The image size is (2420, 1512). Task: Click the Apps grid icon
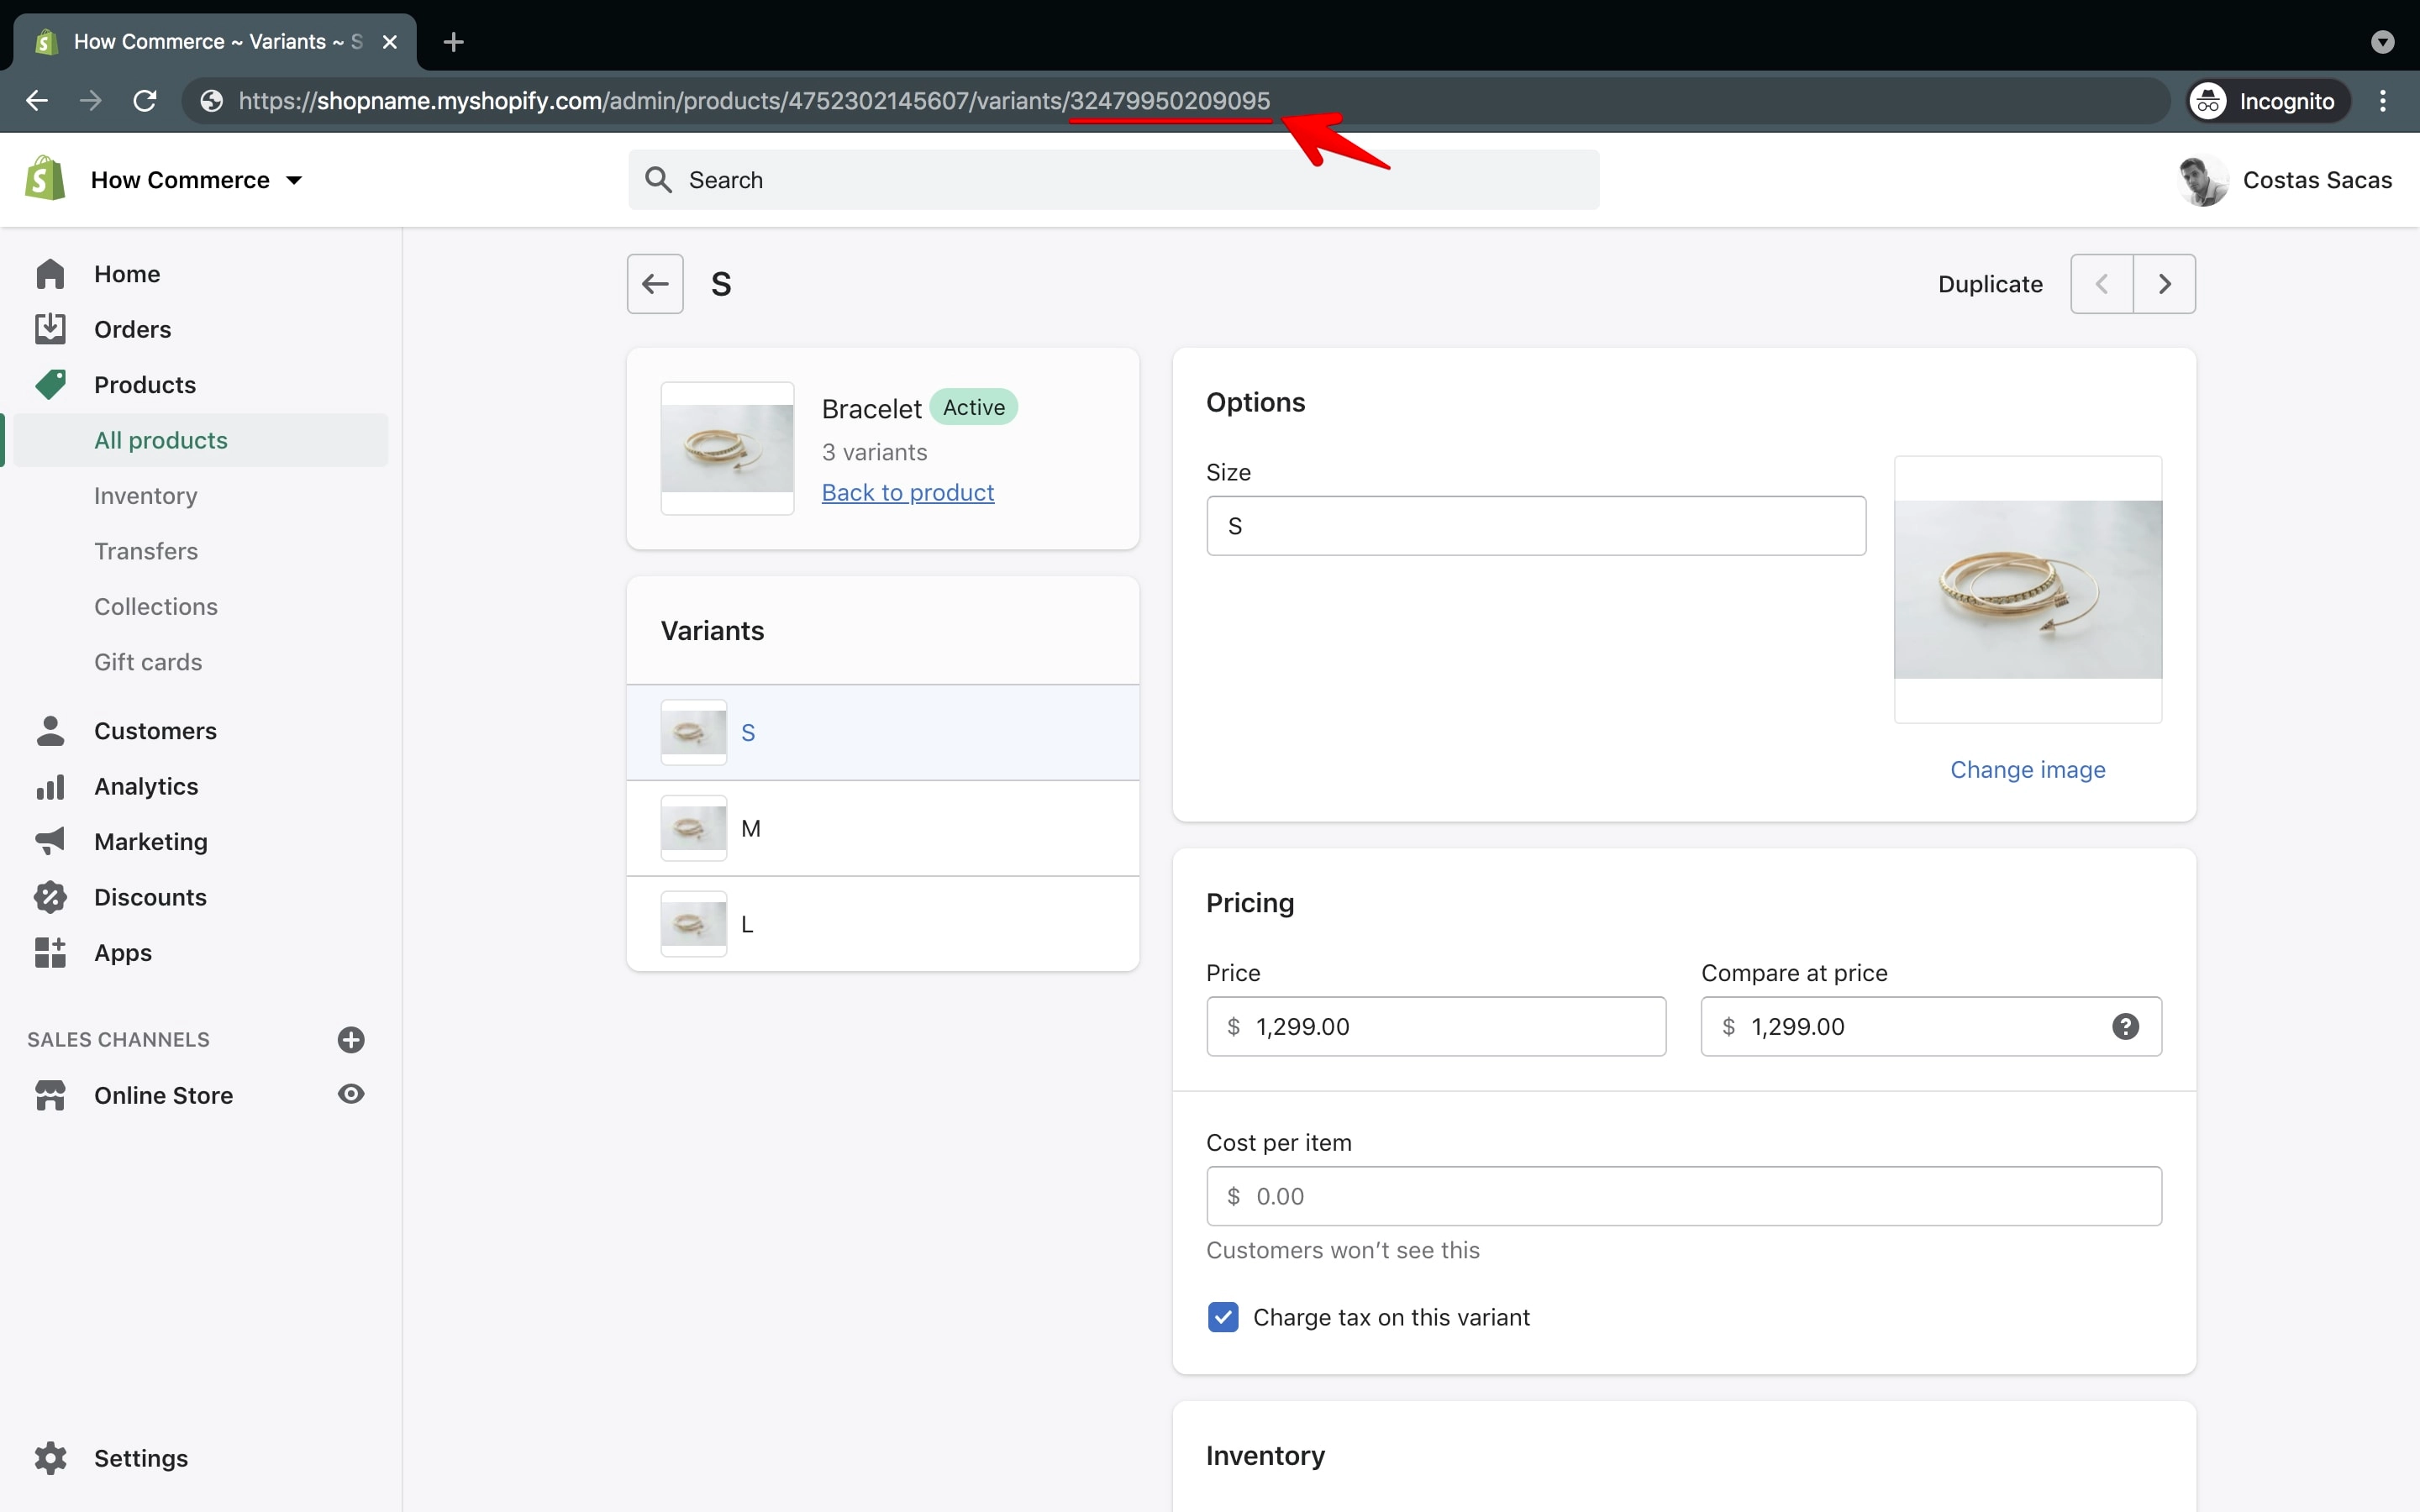(x=50, y=953)
